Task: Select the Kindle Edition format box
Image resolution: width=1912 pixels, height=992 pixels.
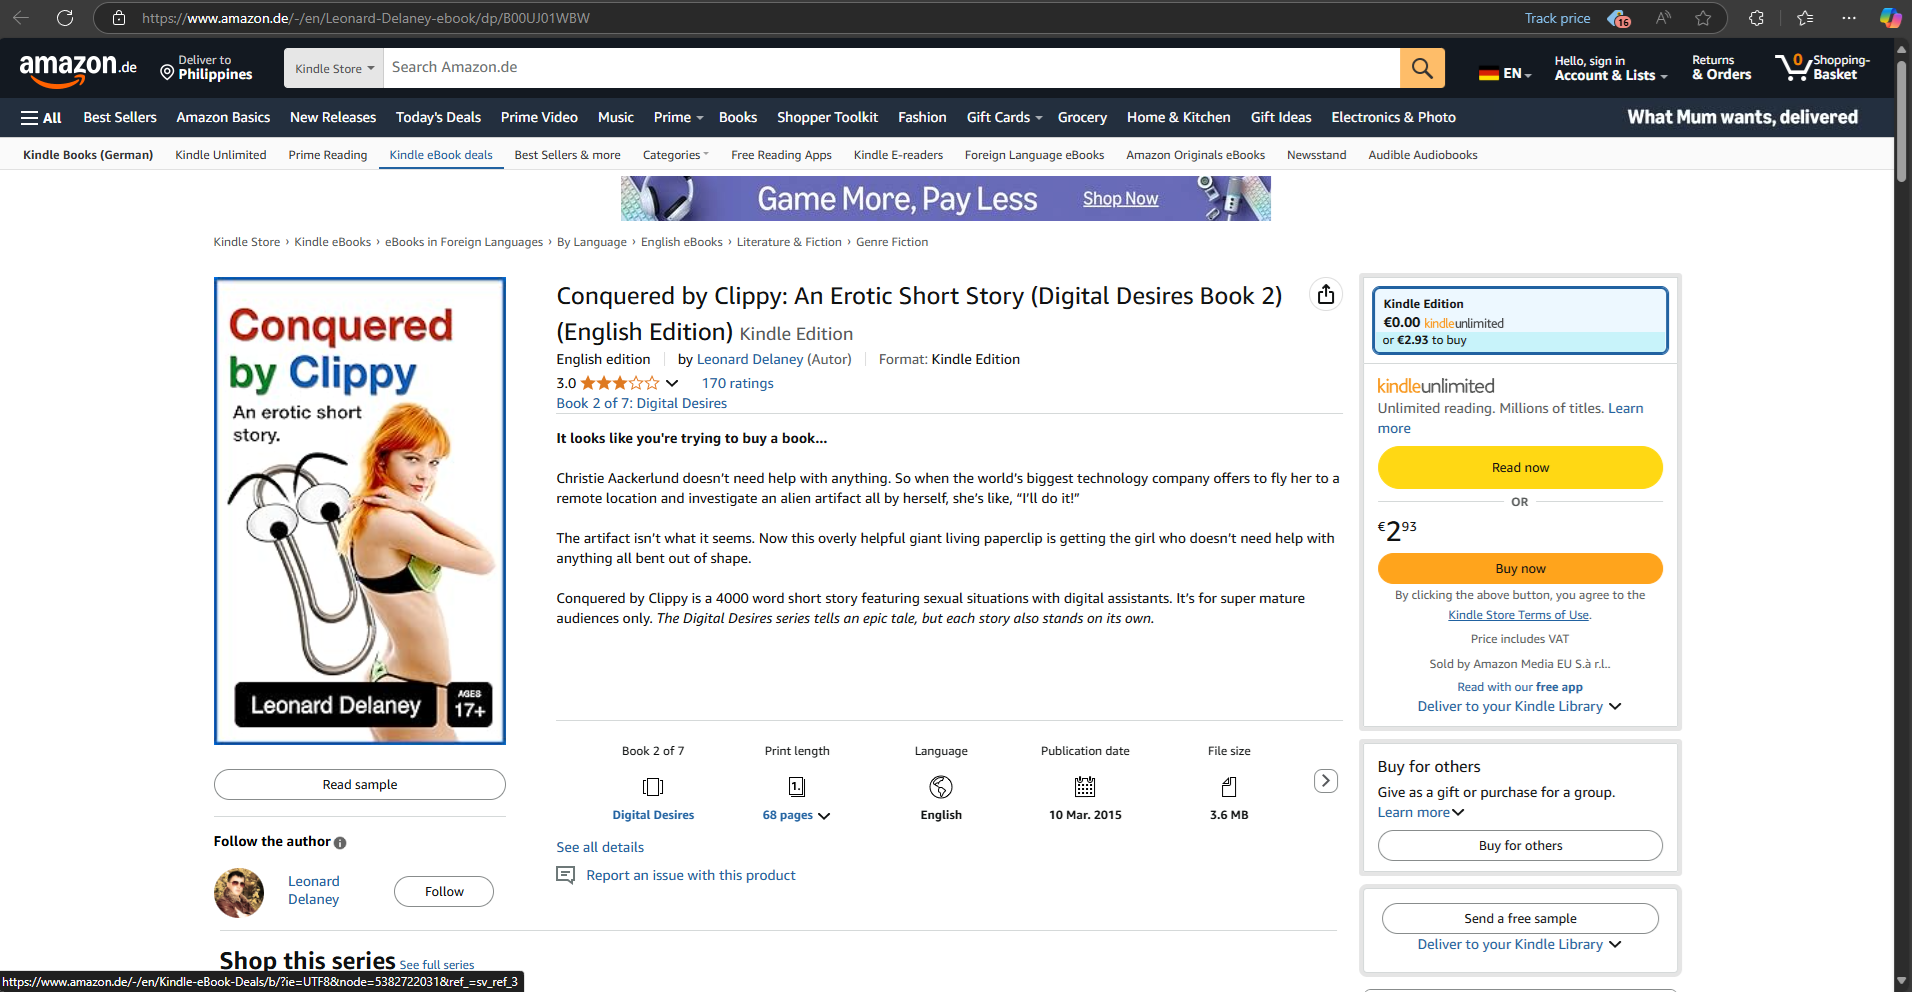Action: pyautogui.click(x=1520, y=320)
